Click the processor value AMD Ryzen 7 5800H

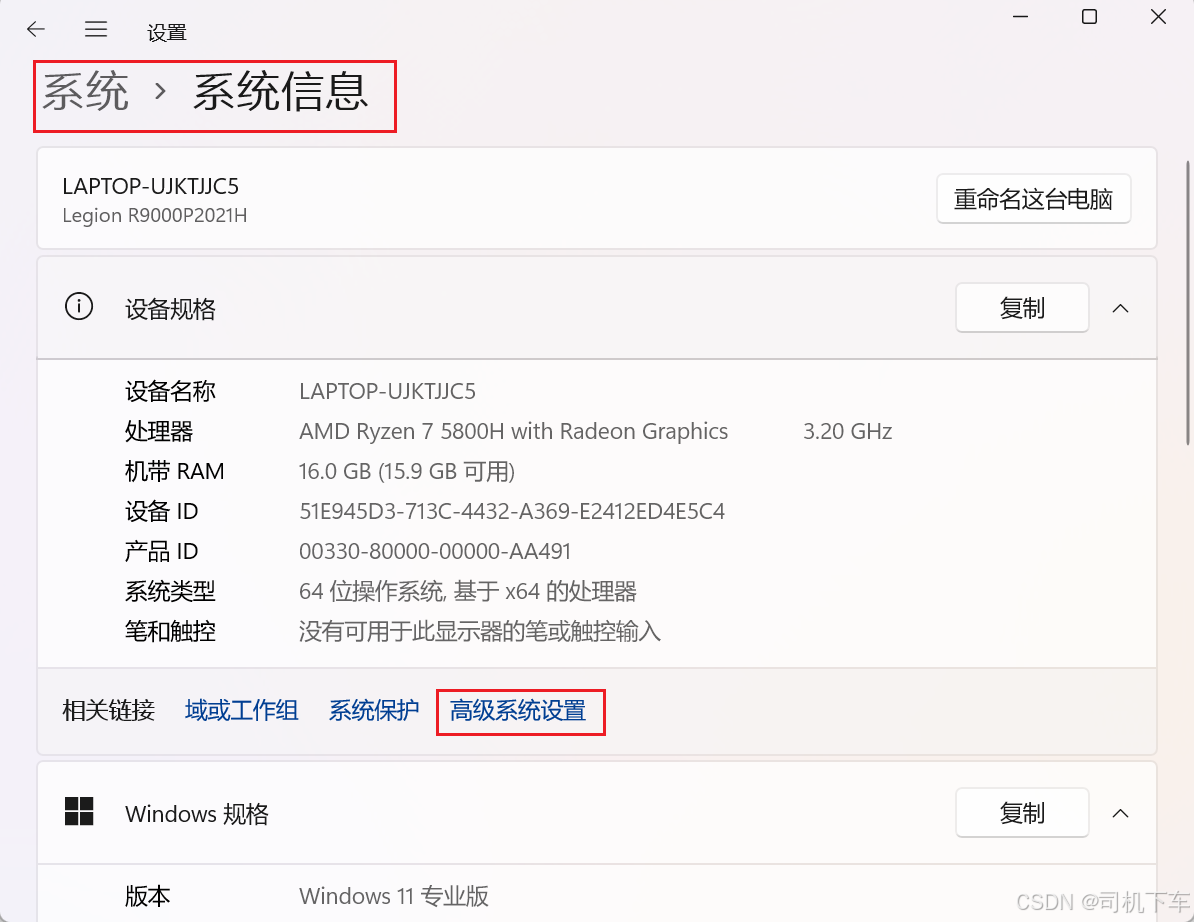click(513, 431)
